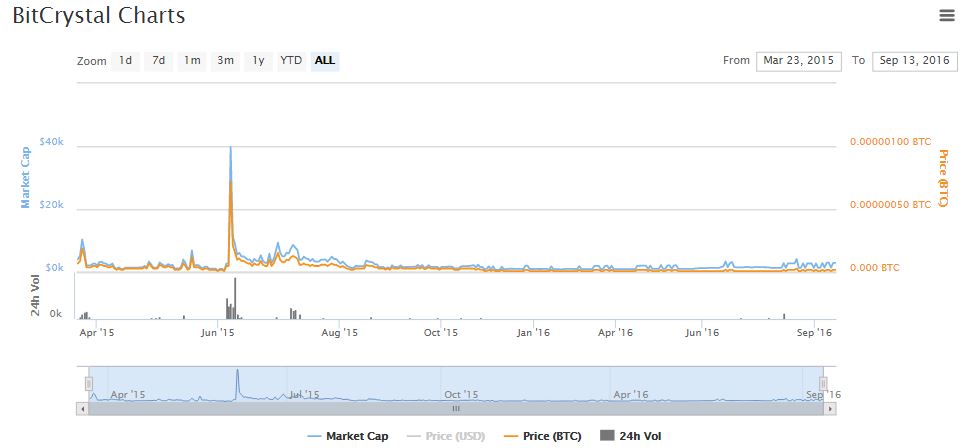The width and height of the screenshot is (967, 448).
Task: Set zoom range to 1d
Action: (x=125, y=60)
